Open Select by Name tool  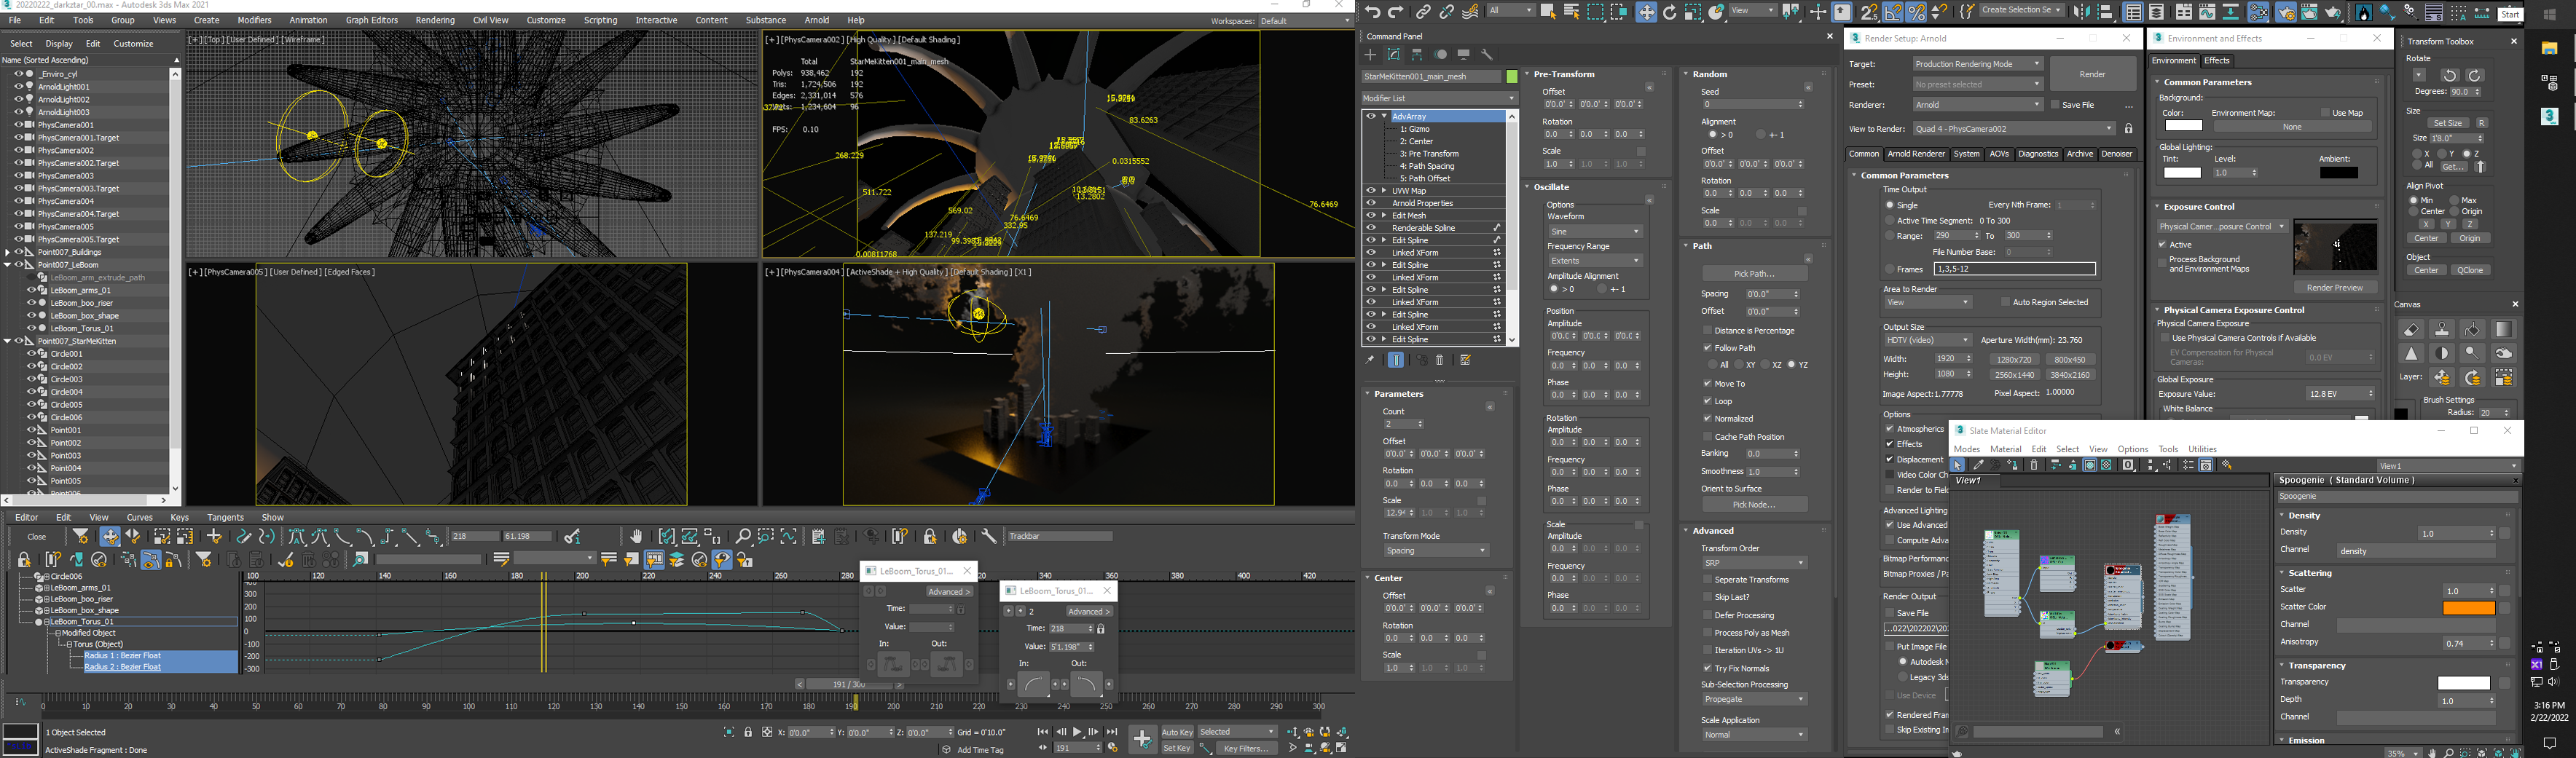pyautogui.click(x=1572, y=12)
